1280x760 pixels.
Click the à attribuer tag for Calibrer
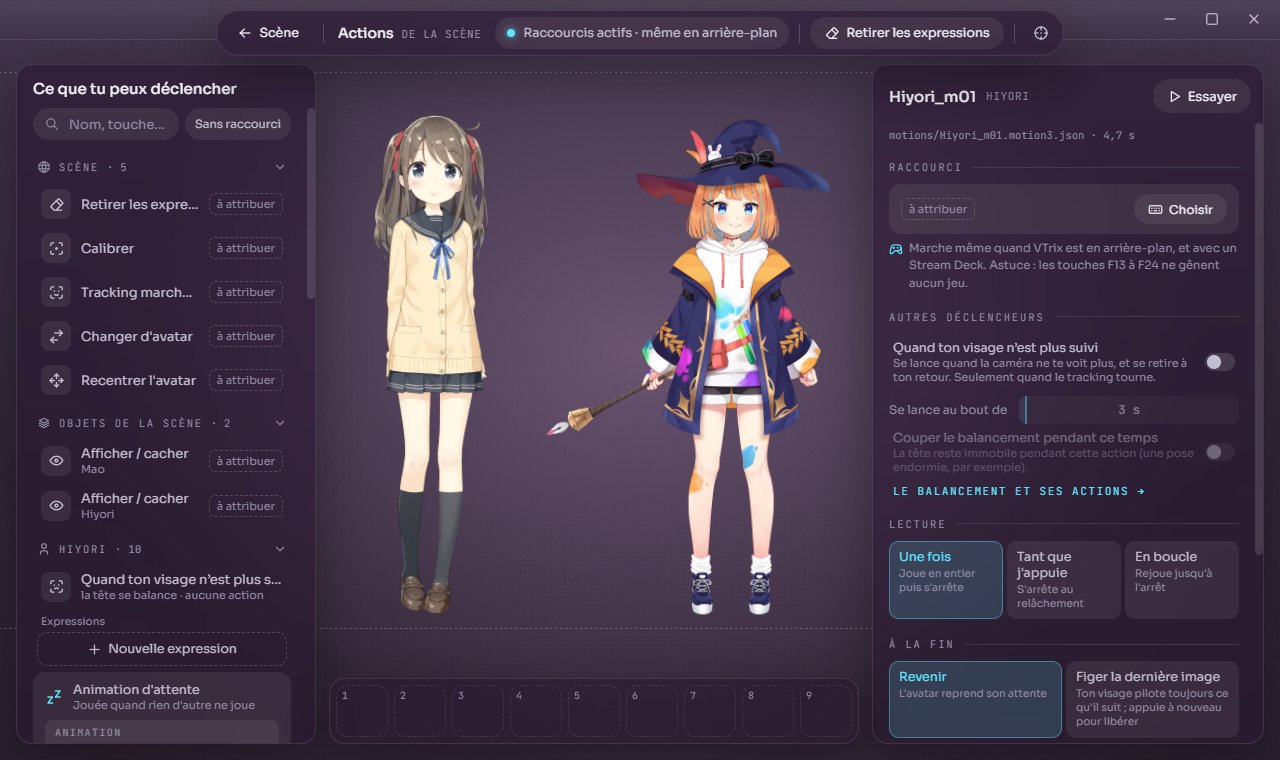246,248
